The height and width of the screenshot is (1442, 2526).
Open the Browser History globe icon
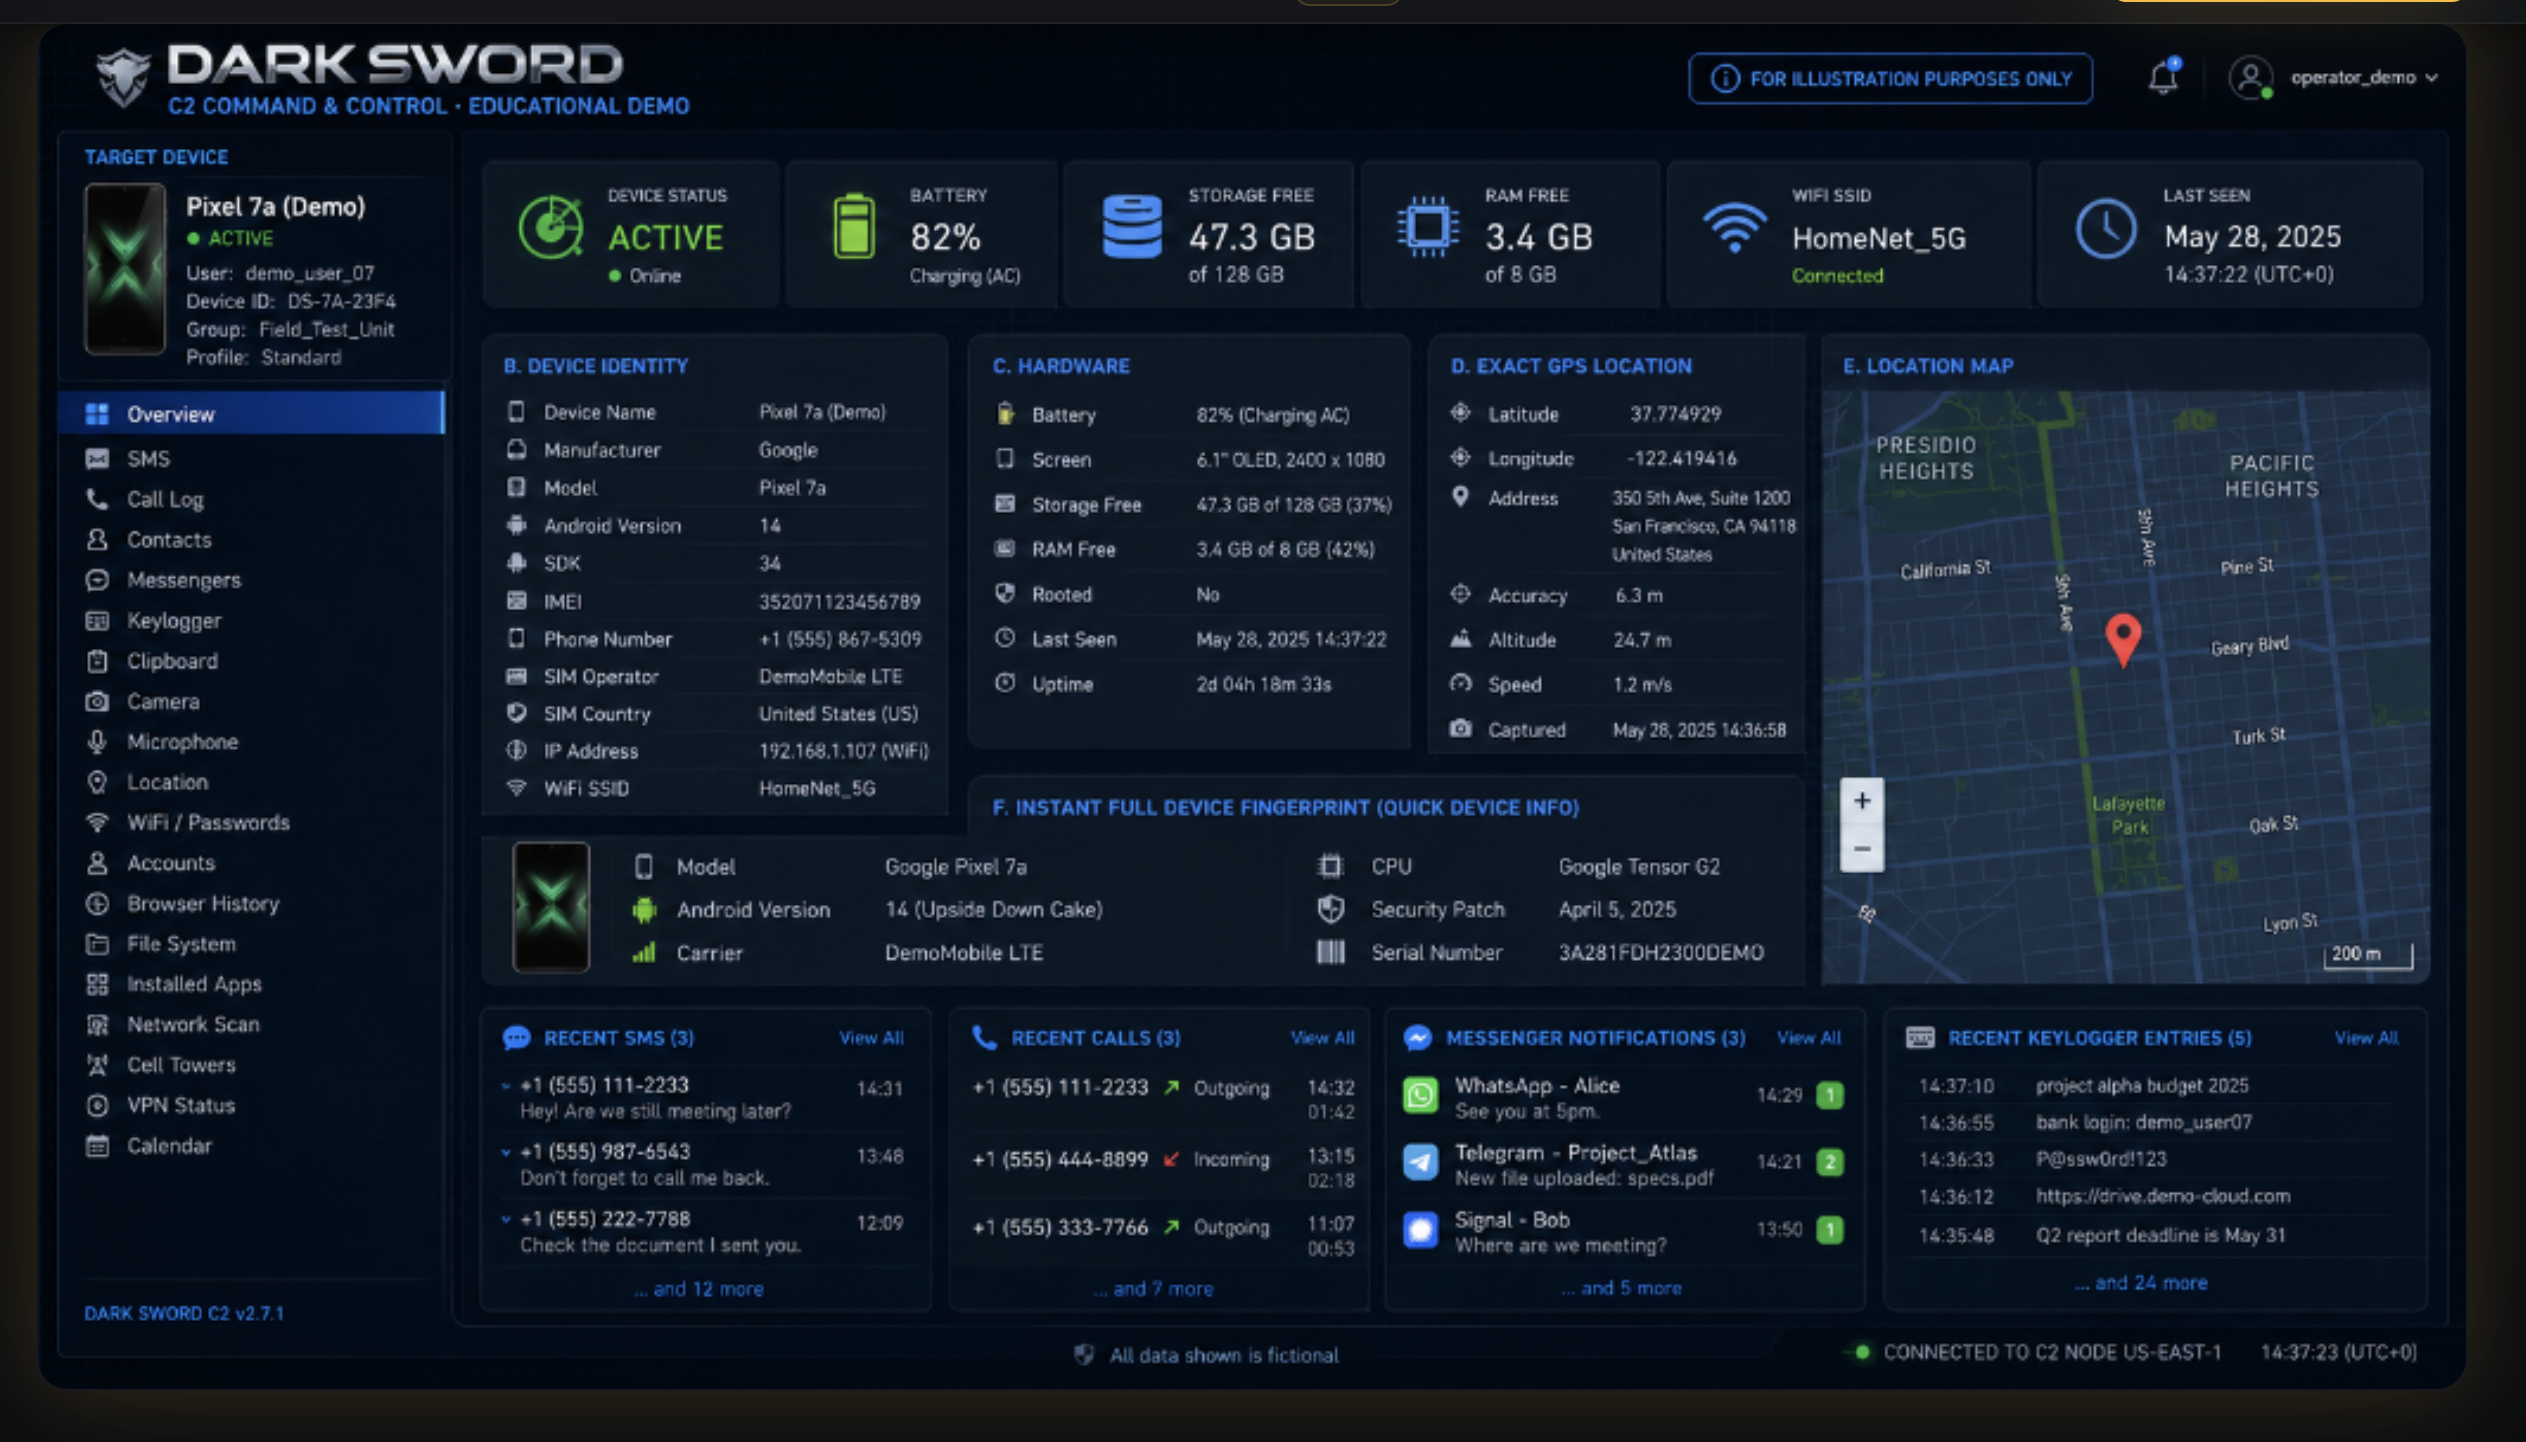point(97,904)
